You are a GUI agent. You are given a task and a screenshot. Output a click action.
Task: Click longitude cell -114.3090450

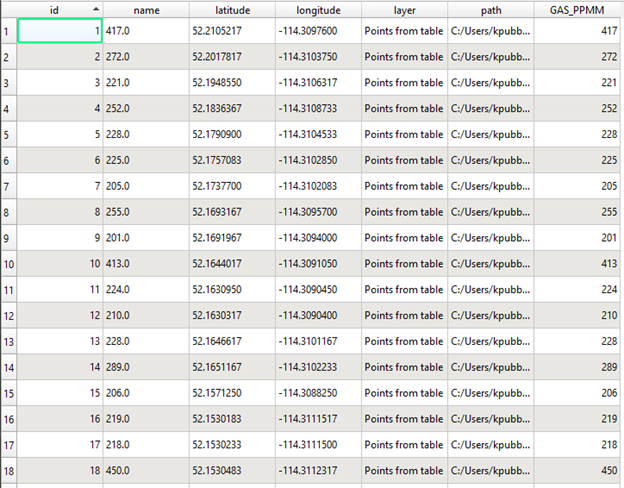coord(318,289)
